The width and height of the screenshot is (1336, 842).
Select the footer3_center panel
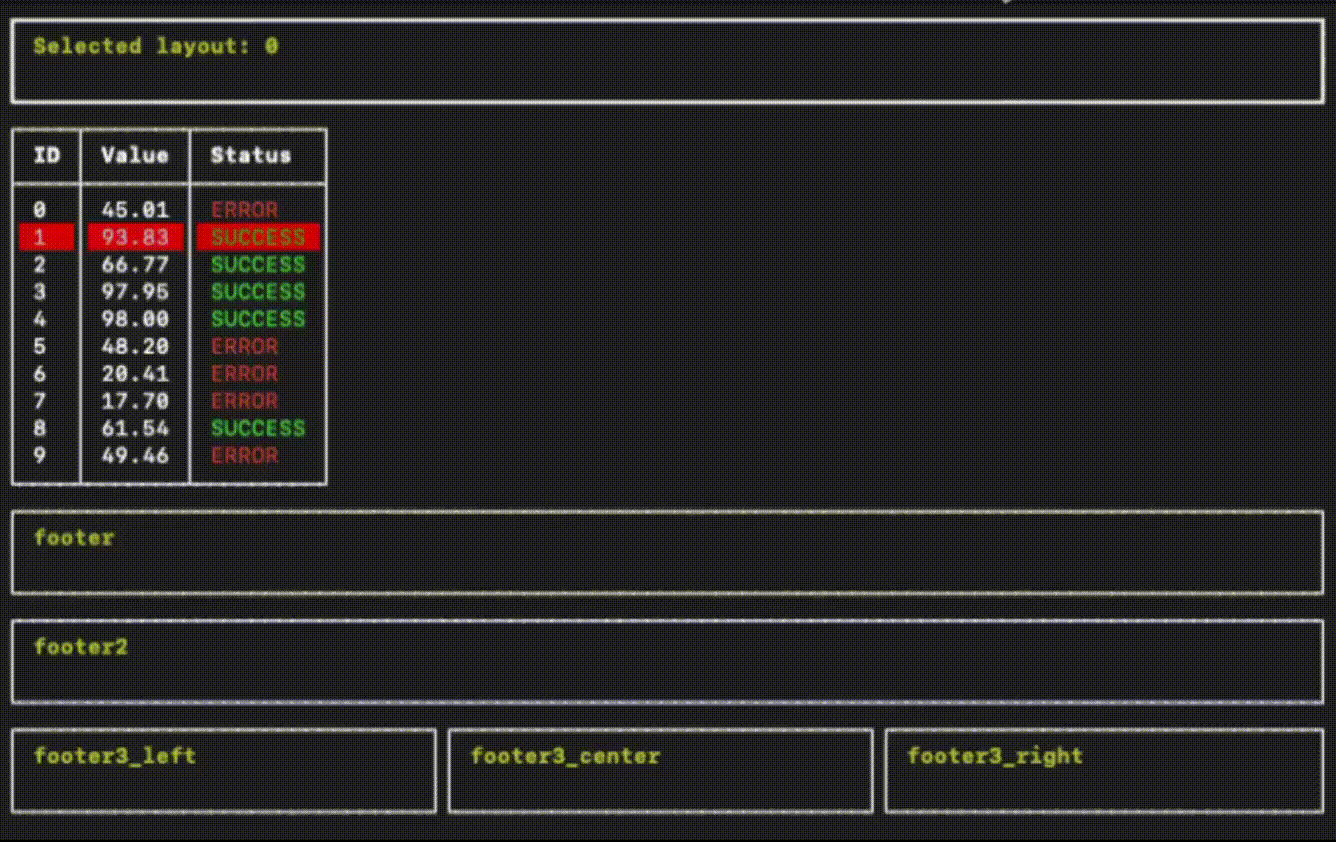click(x=660, y=770)
